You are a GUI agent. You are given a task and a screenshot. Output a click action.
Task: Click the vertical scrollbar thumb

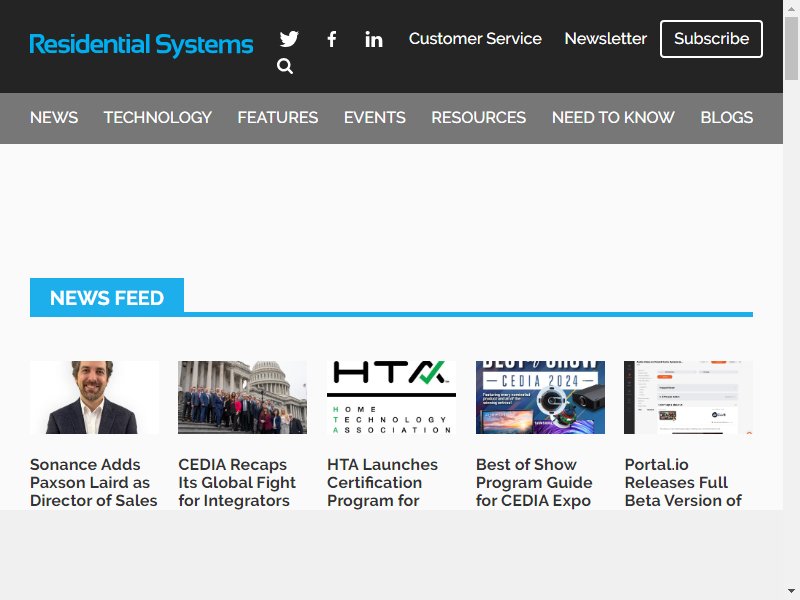(x=791, y=48)
